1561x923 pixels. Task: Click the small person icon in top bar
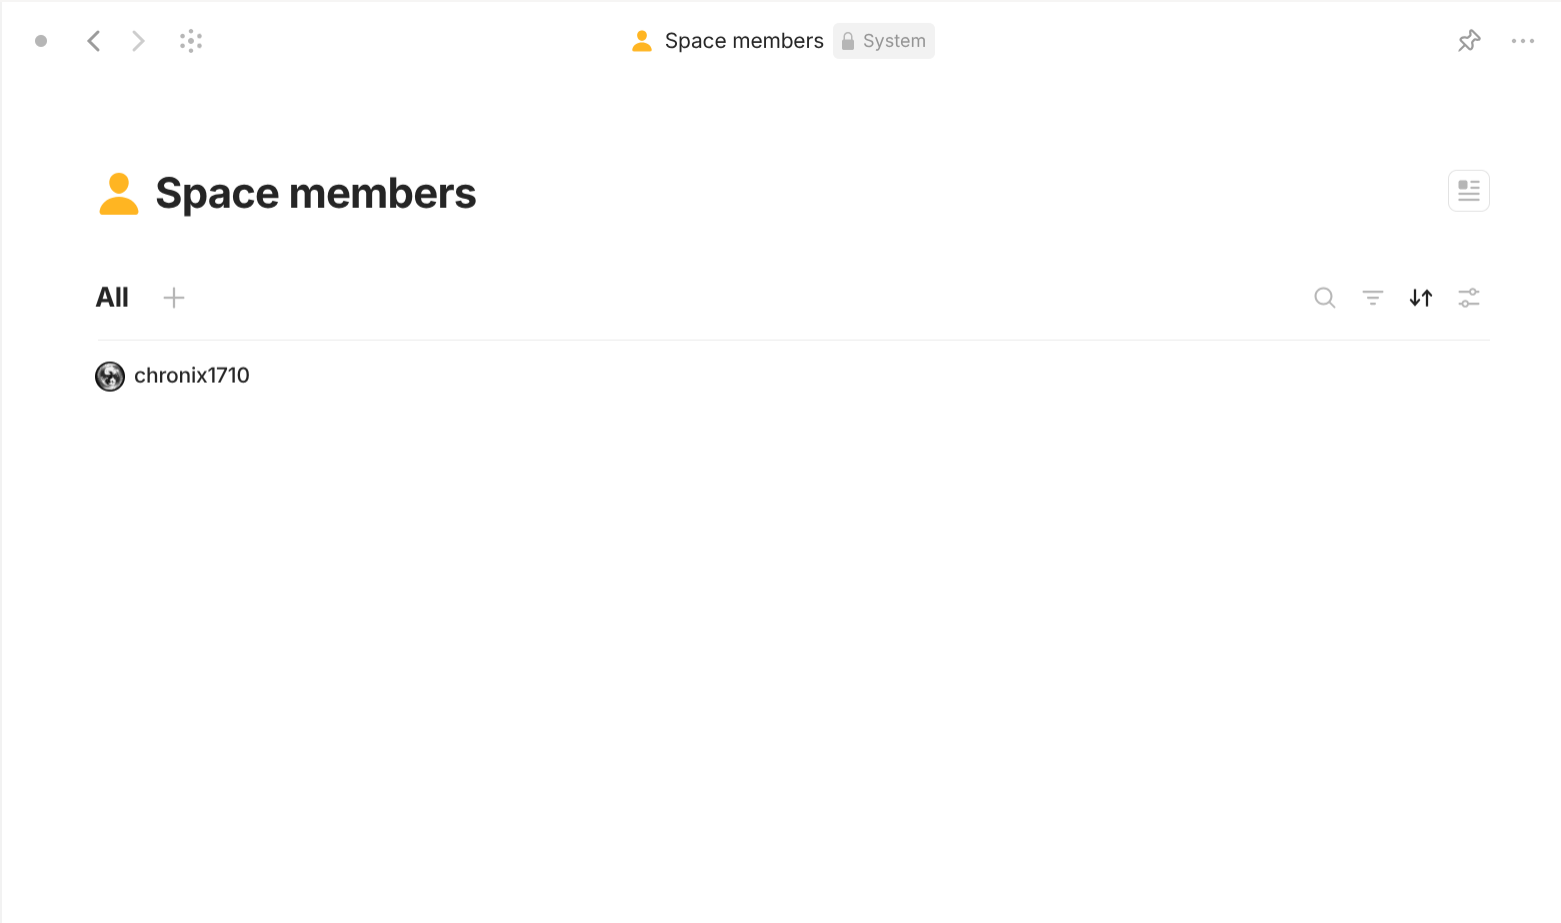click(642, 41)
